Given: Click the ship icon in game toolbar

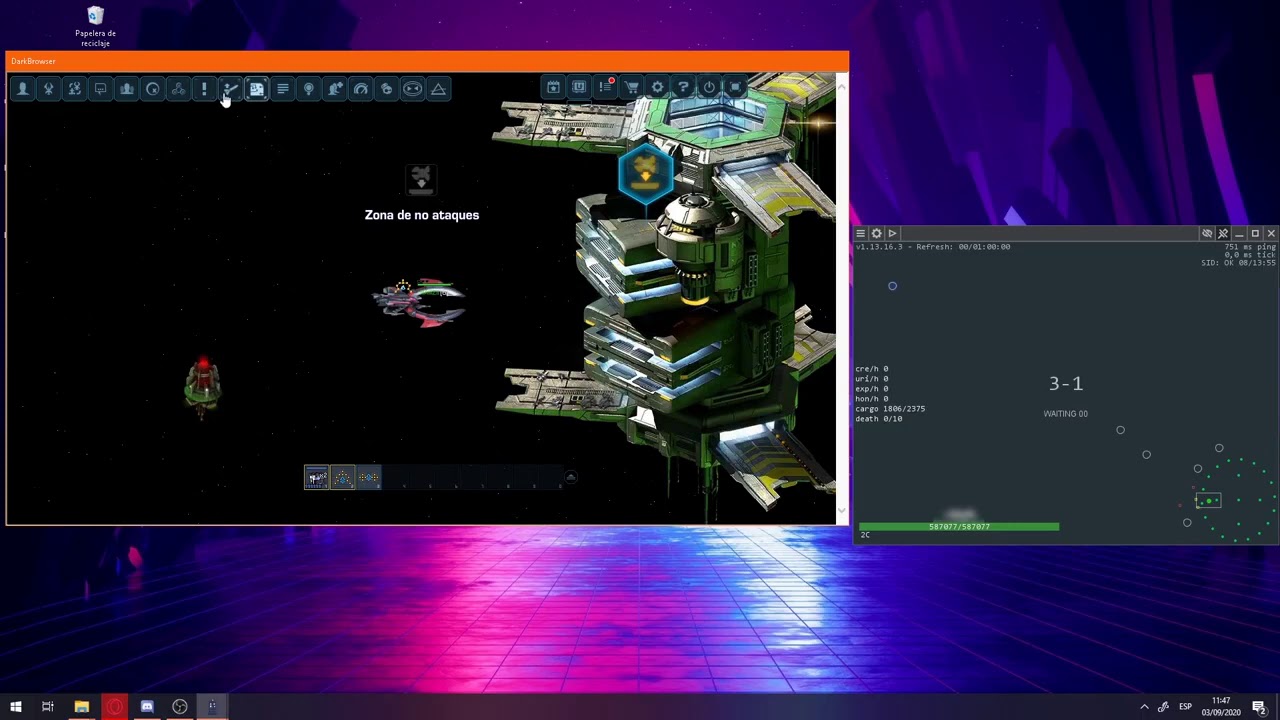Looking at the screenshot, I should pos(48,89).
